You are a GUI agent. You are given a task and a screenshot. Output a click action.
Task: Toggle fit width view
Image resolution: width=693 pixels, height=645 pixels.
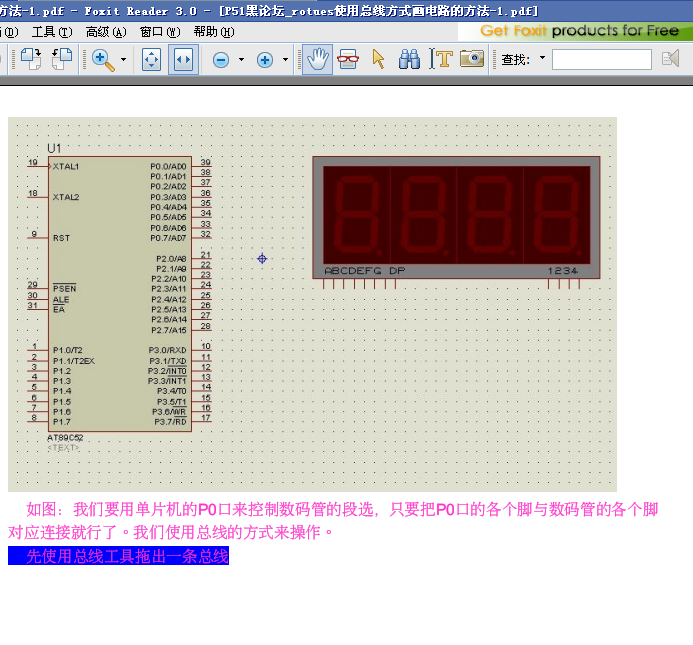coord(183,59)
